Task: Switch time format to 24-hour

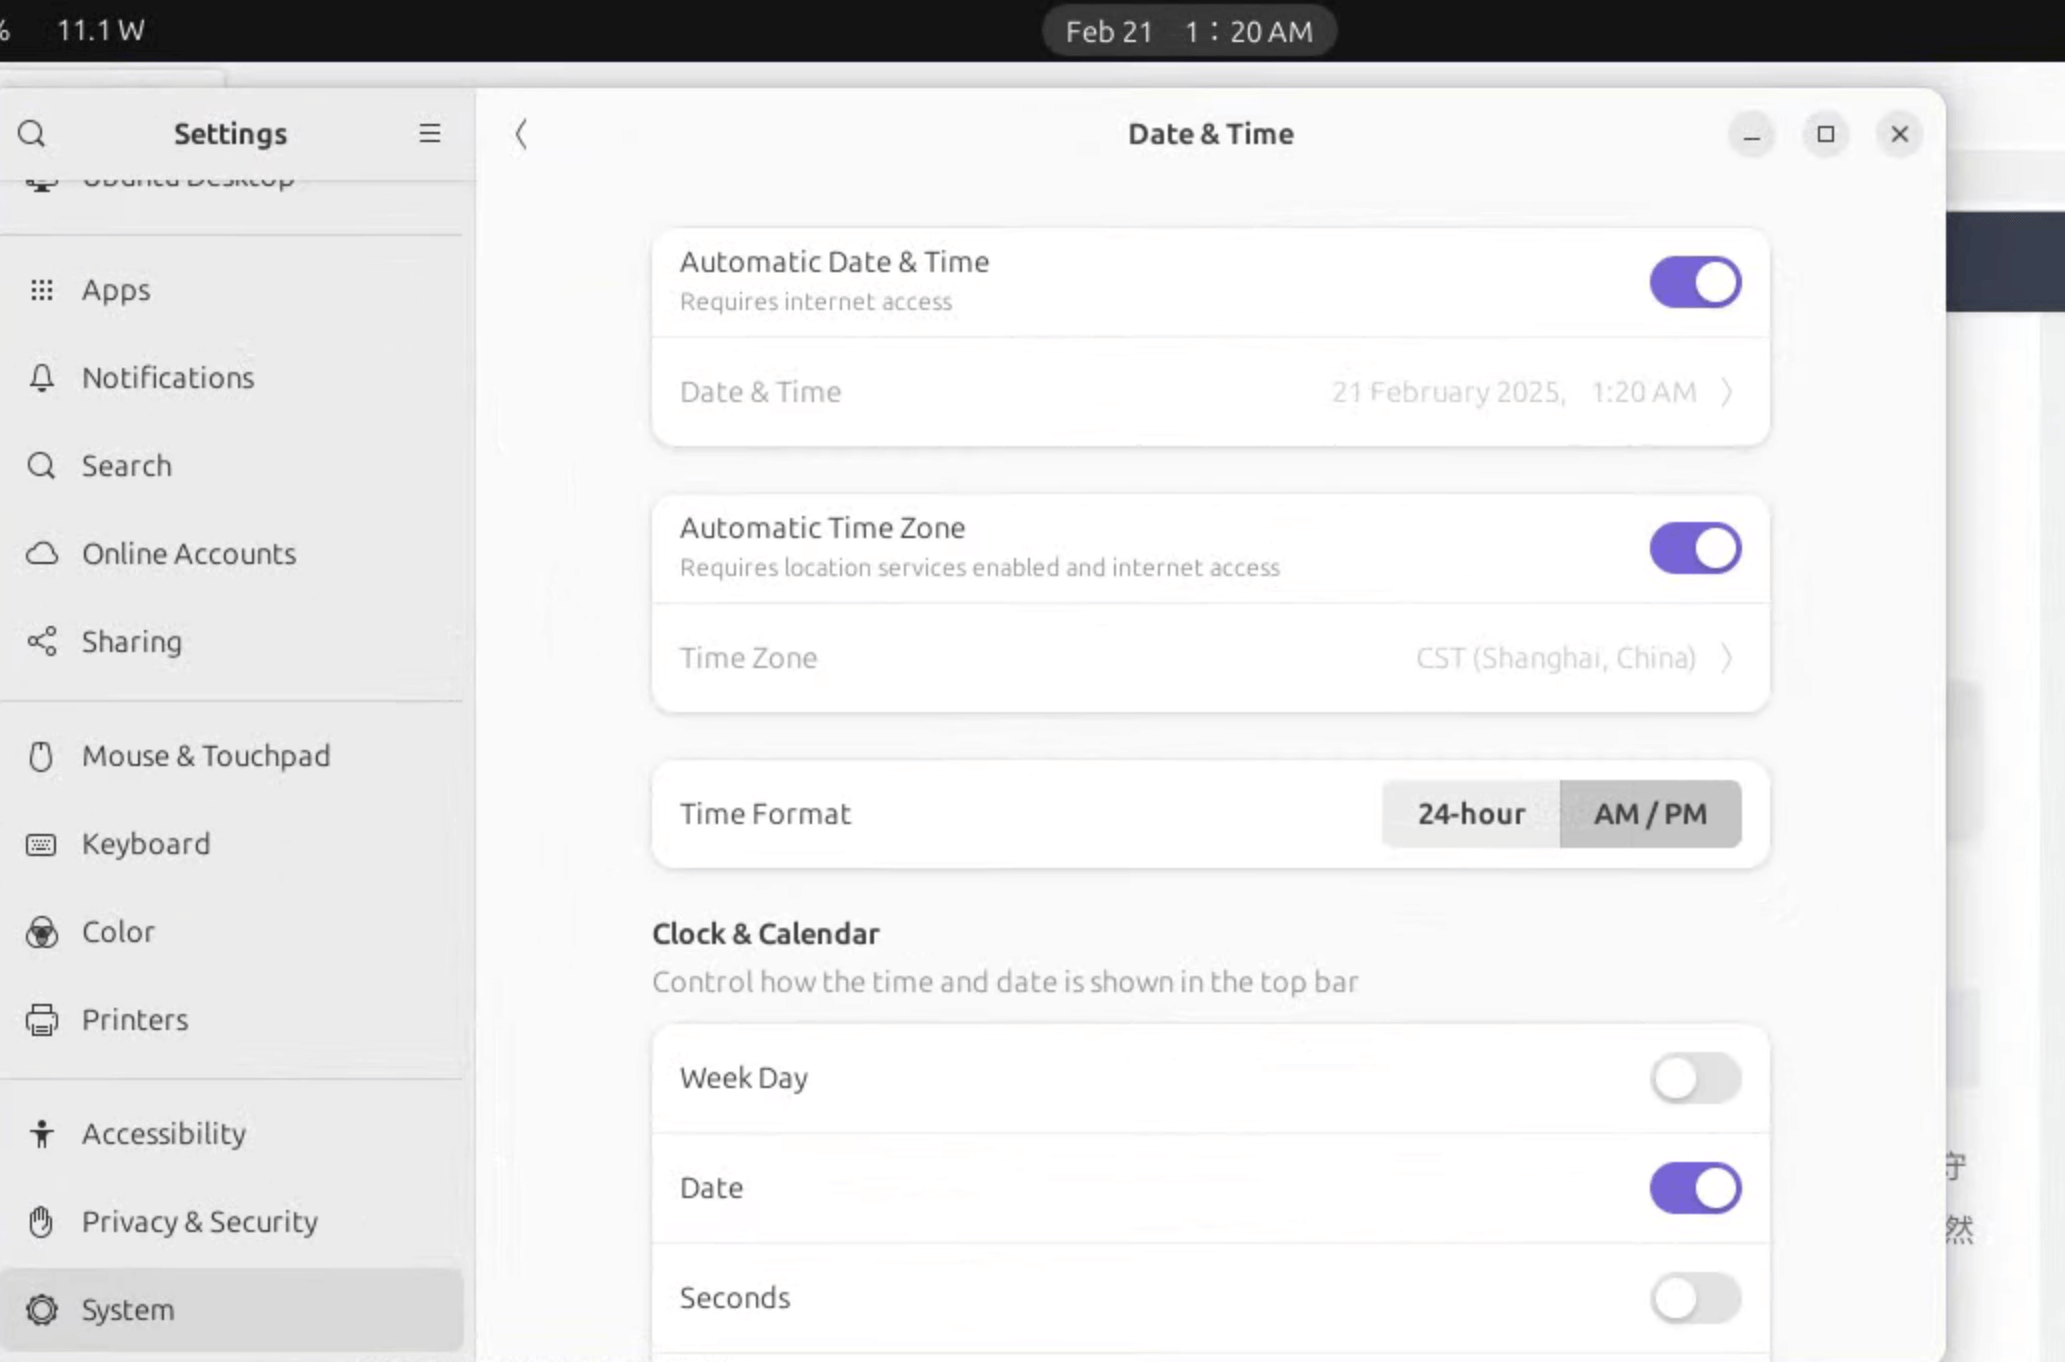Action: pyautogui.click(x=1471, y=814)
